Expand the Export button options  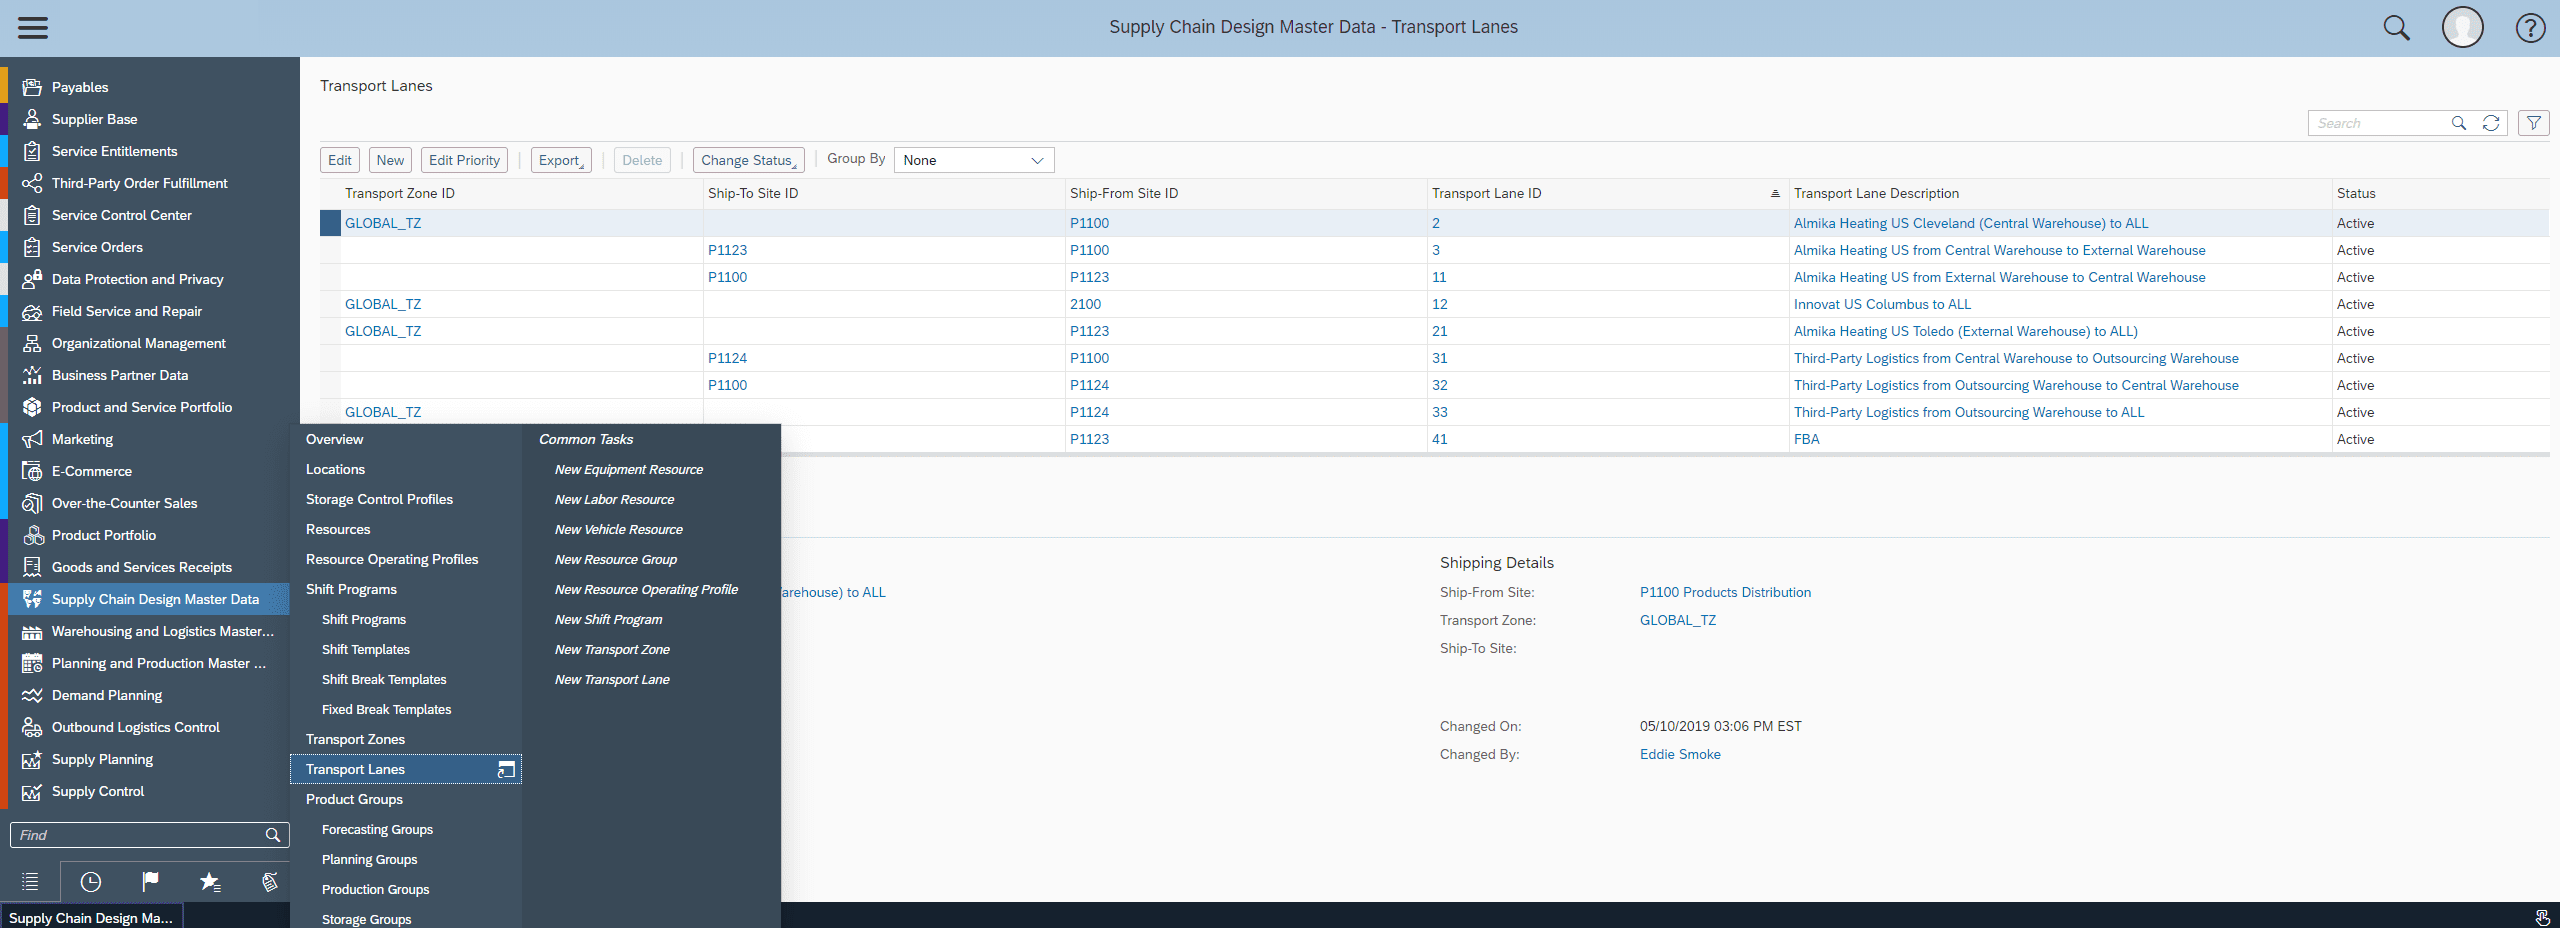click(560, 159)
